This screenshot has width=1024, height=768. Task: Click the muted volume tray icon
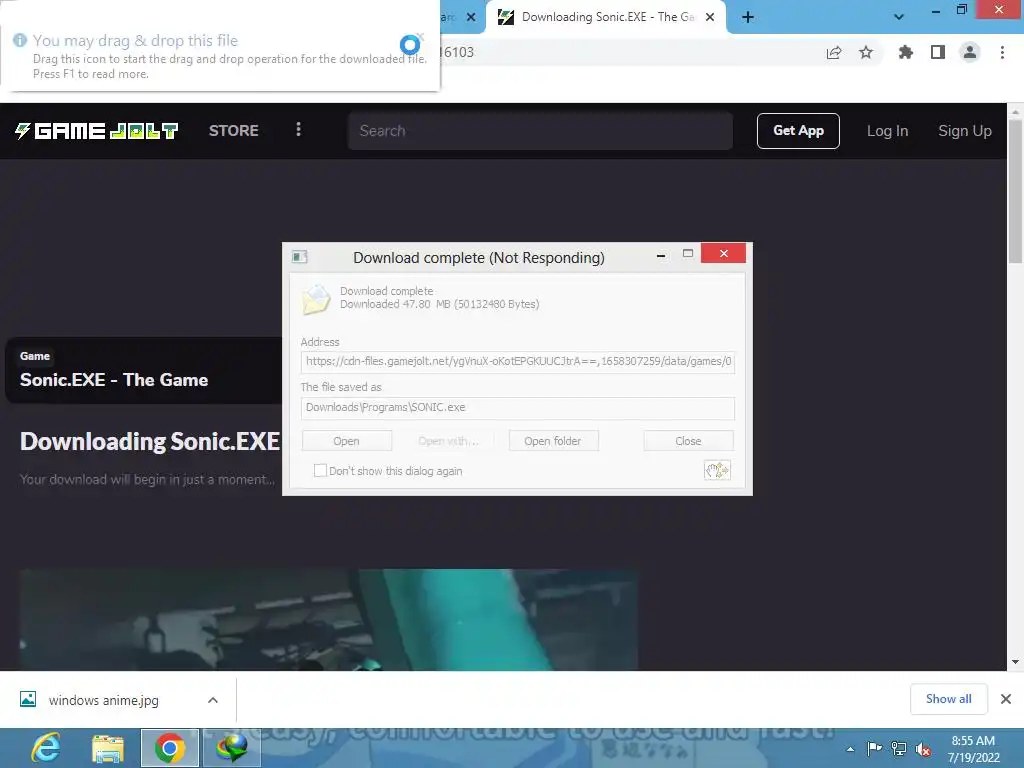pyautogui.click(x=923, y=749)
